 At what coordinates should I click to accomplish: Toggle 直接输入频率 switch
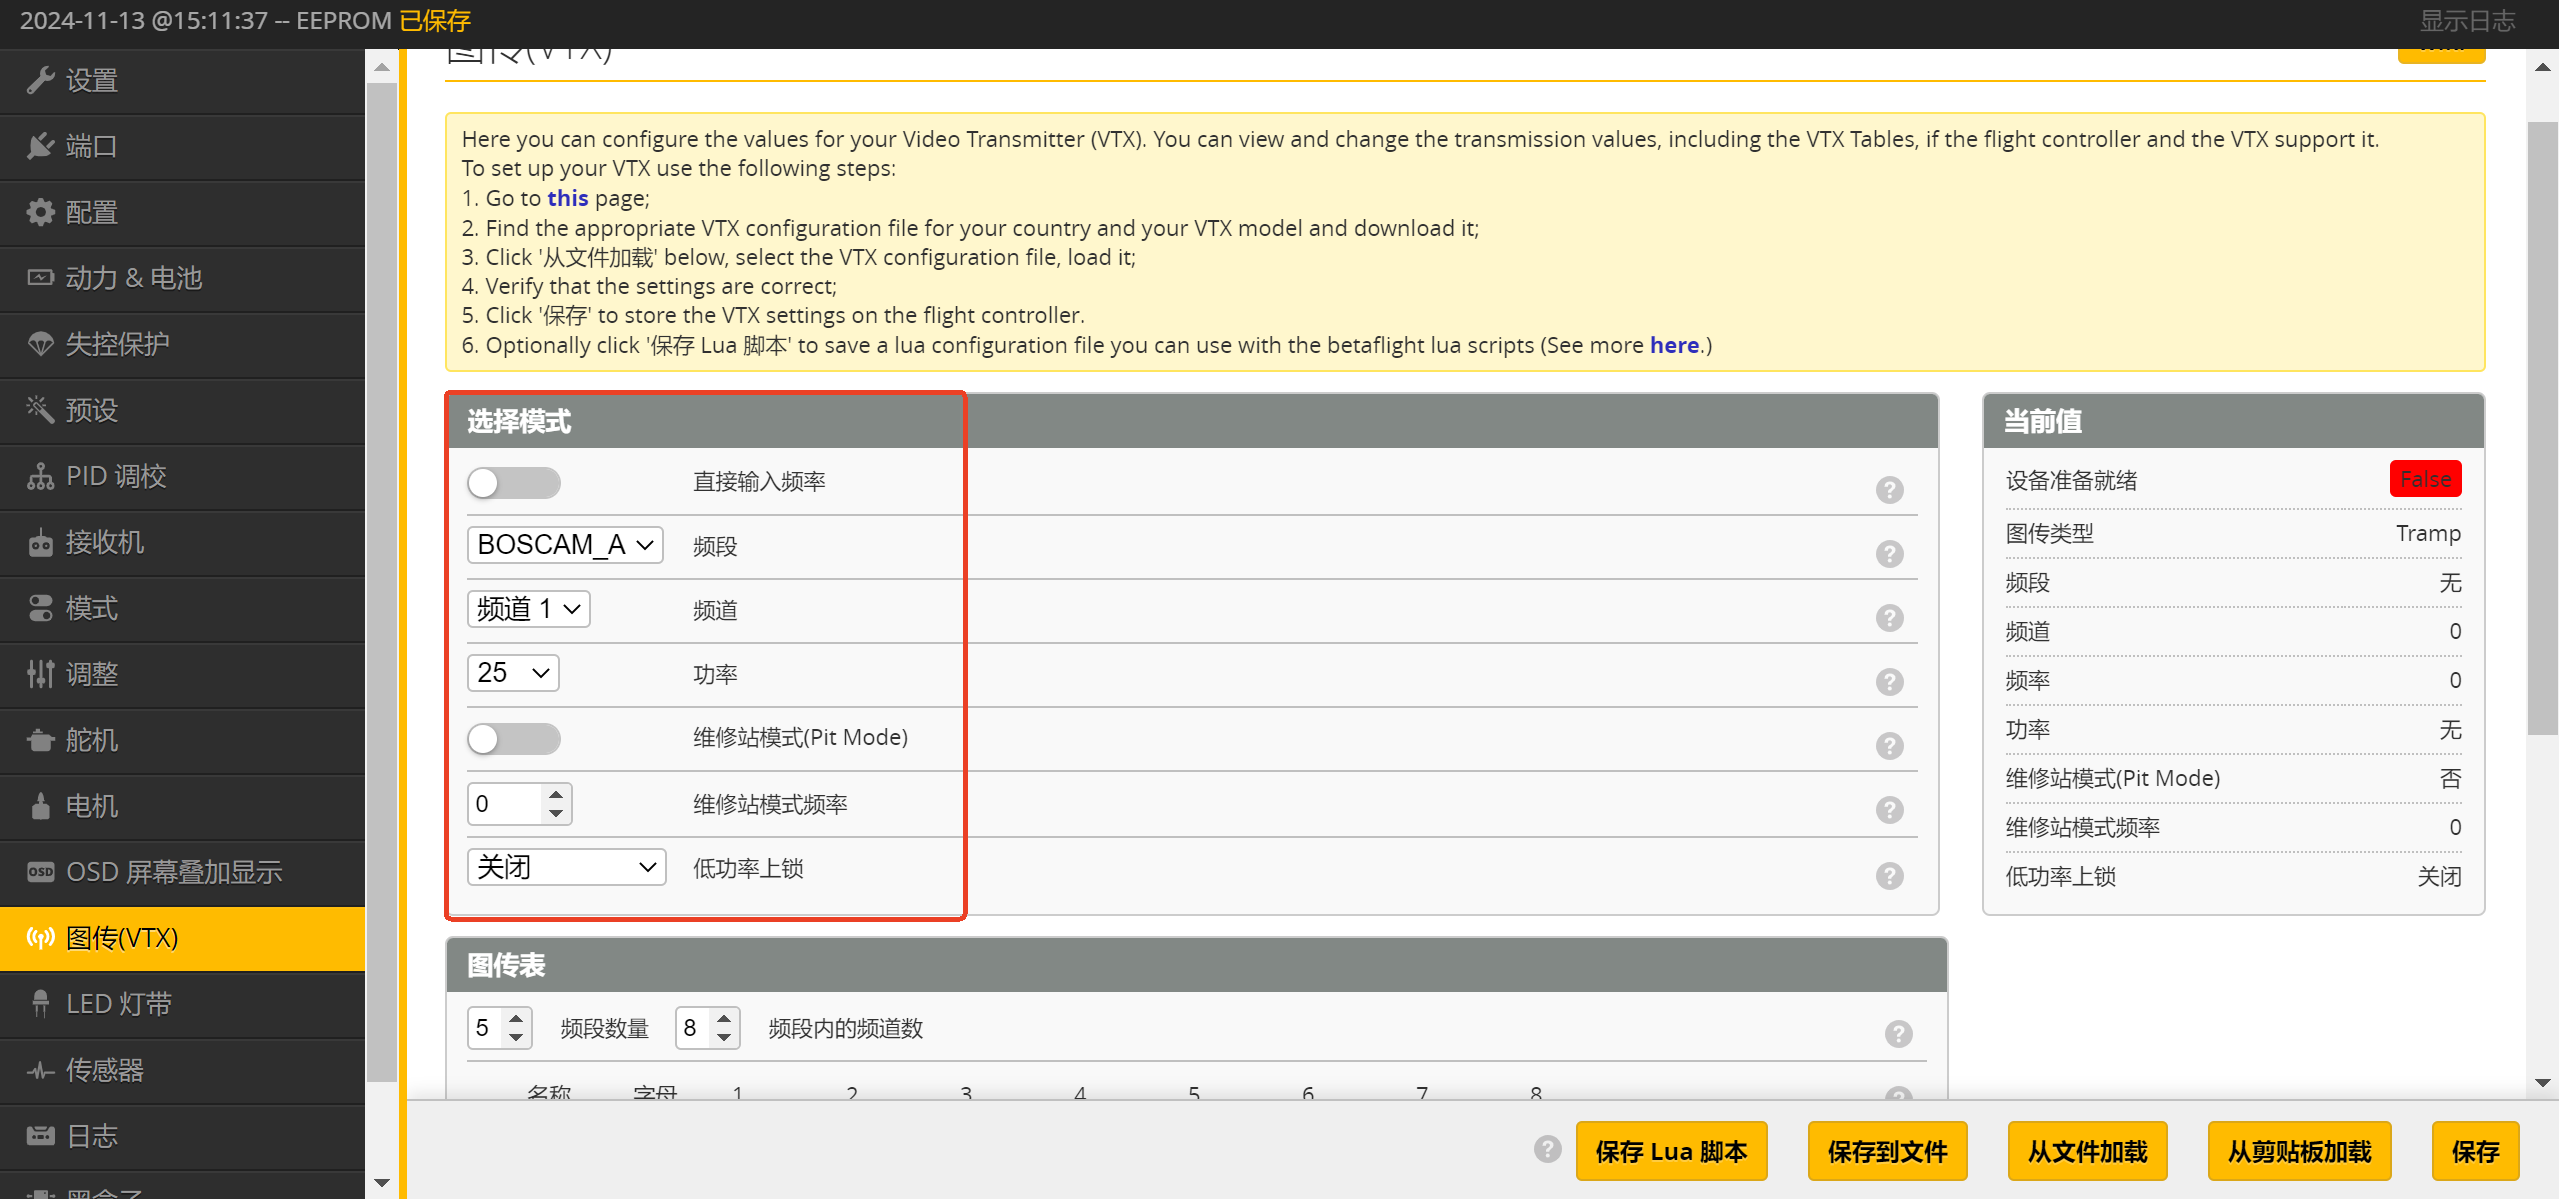coord(514,483)
